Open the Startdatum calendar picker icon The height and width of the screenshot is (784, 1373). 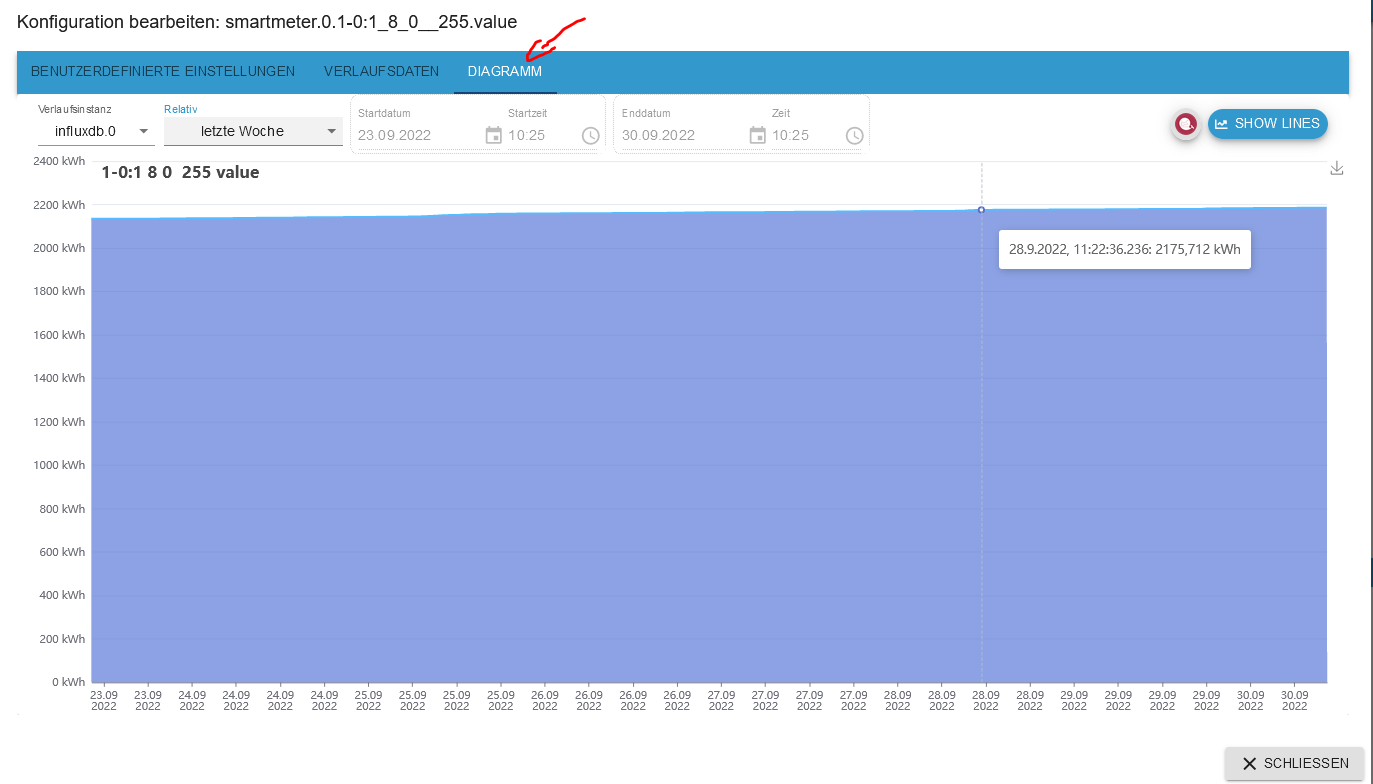(x=493, y=135)
